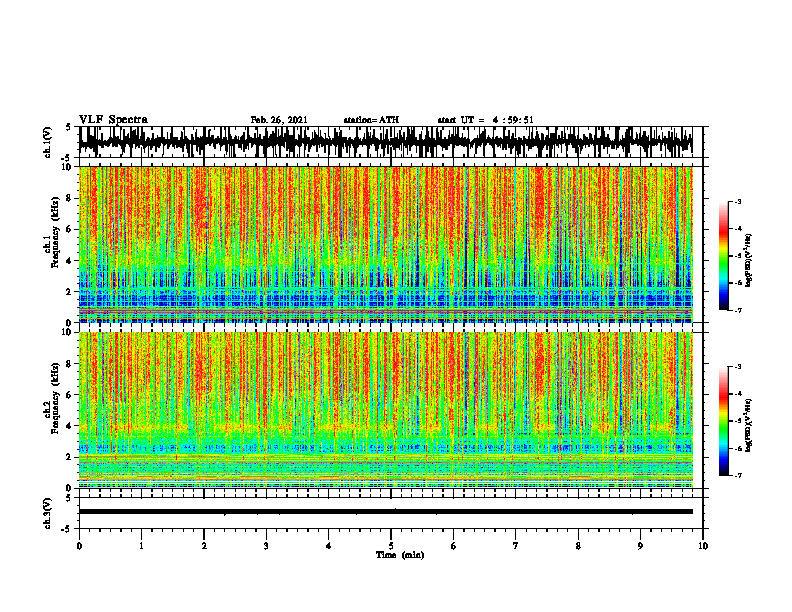The height and width of the screenshot is (612, 792).
Task: Click the "-5" label on ch.1 color scale
Action: pos(738,256)
